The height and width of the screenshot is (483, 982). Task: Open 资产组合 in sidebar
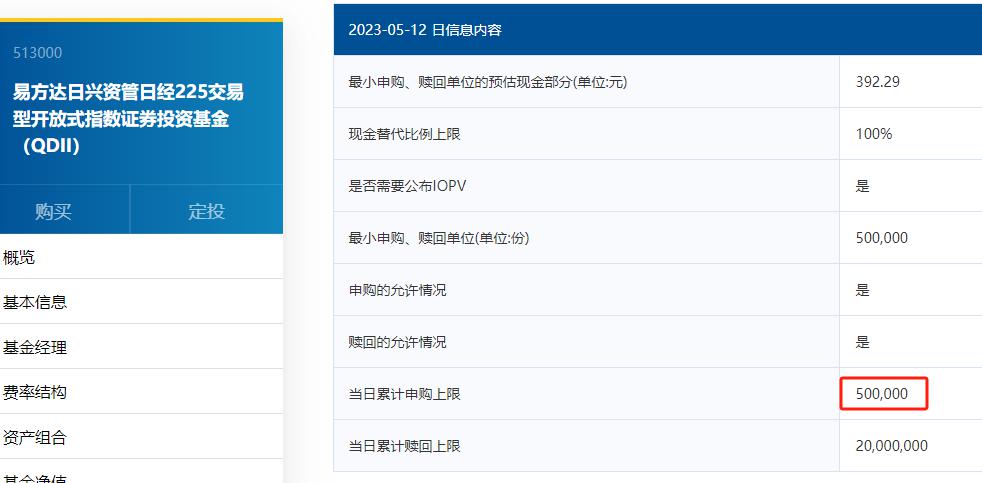coord(35,437)
